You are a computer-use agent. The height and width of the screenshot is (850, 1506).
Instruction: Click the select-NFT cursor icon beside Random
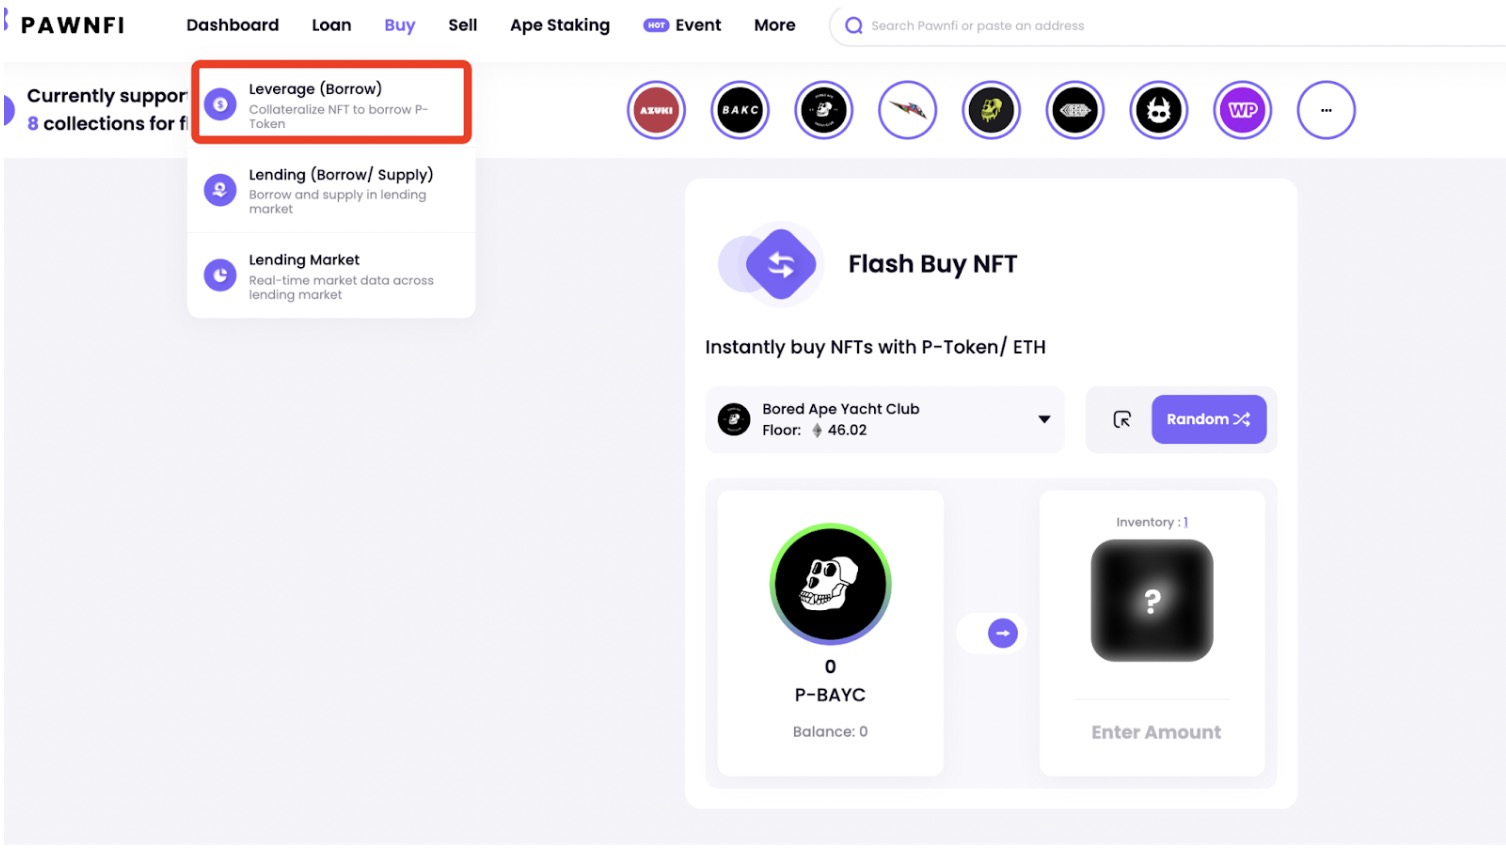coord(1122,419)
